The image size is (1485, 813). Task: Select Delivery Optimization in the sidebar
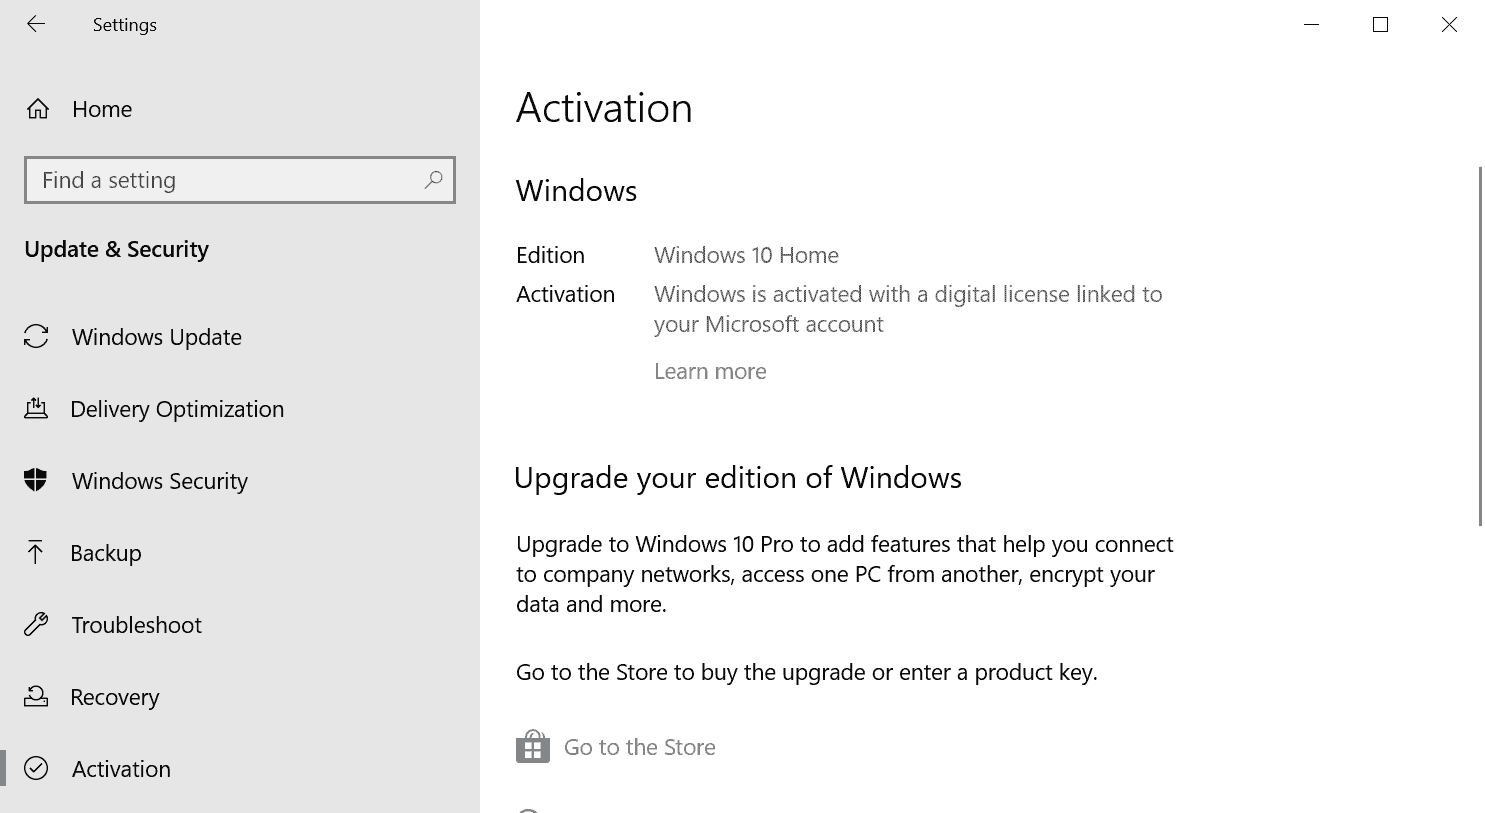pos(177,409)
